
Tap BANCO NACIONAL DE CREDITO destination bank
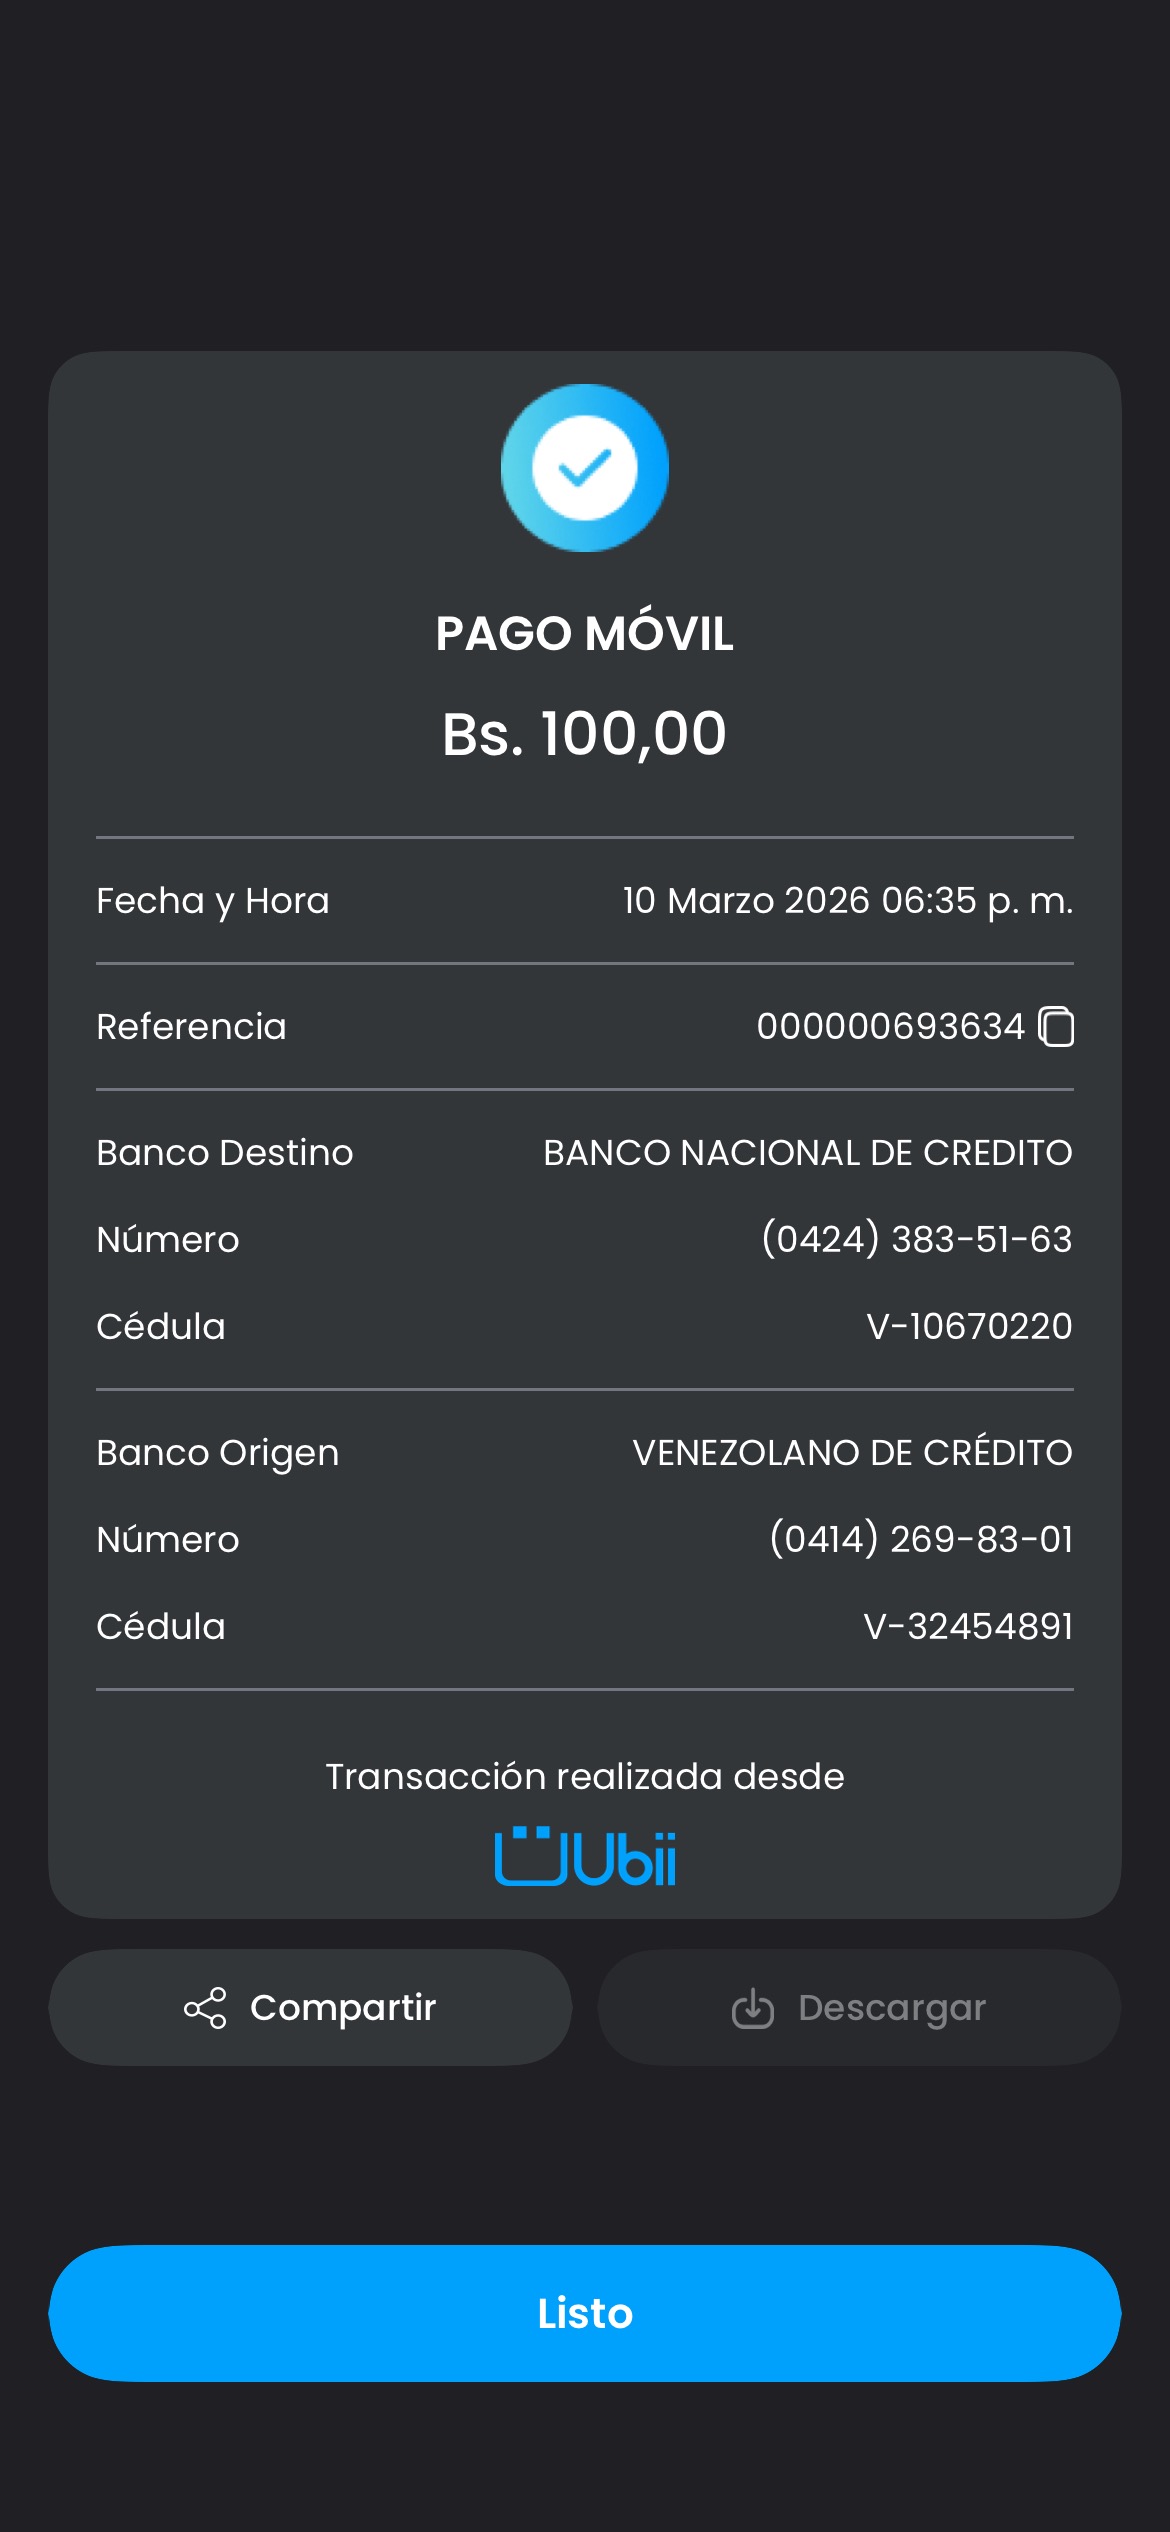pyautogui.click(x=807, y=1153)
